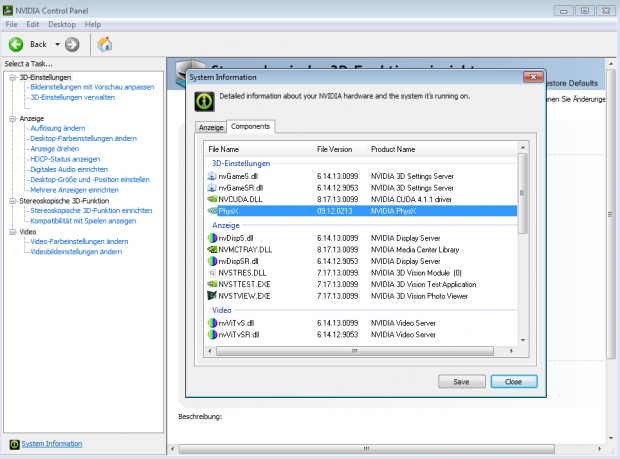The width and height of the screenshot is (620, 459).
Task: Click the Close button in dialog
Action: click(513, 381)
